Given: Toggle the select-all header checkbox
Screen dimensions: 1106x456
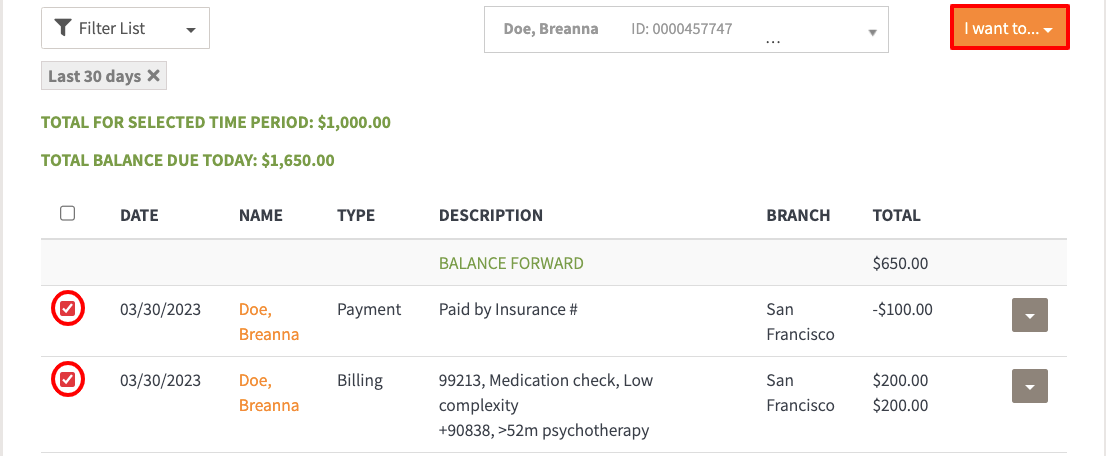Looking at the screenshot, I should [x=67, y=213].
